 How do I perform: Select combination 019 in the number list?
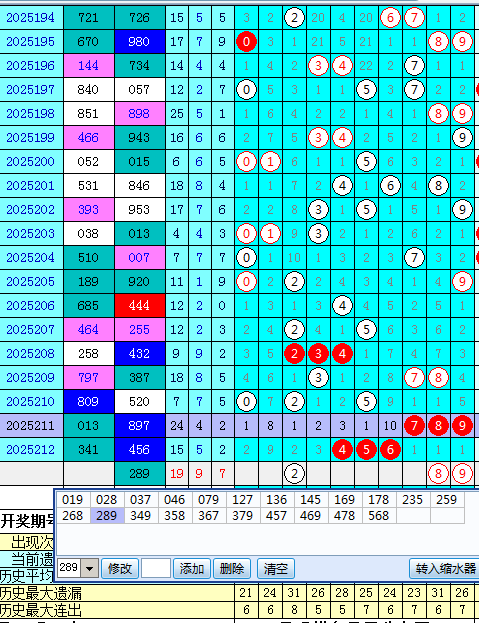(73, 499)
